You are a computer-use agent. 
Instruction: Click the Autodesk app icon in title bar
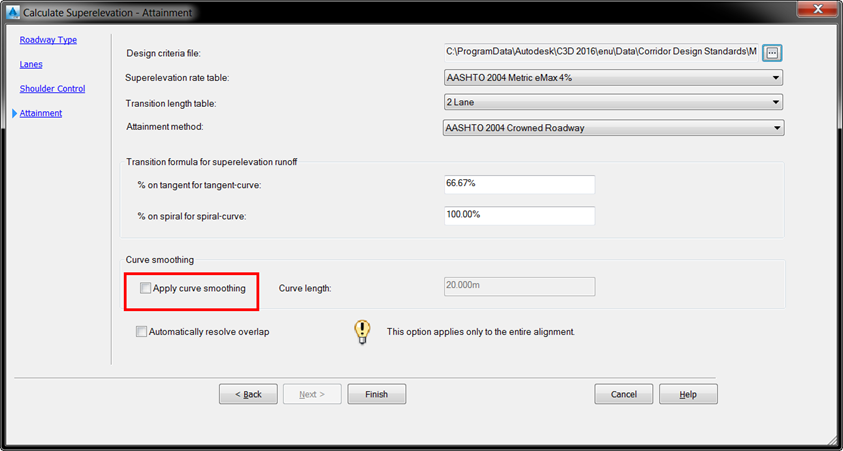(x=13, y=11)
